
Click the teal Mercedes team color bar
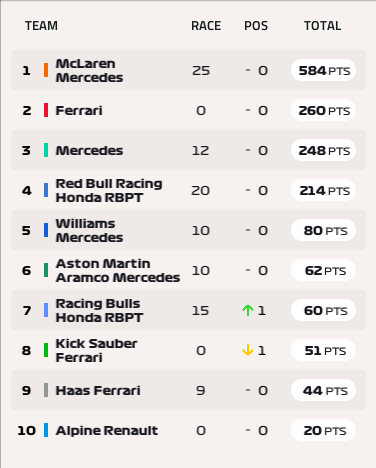click(46, 150)
